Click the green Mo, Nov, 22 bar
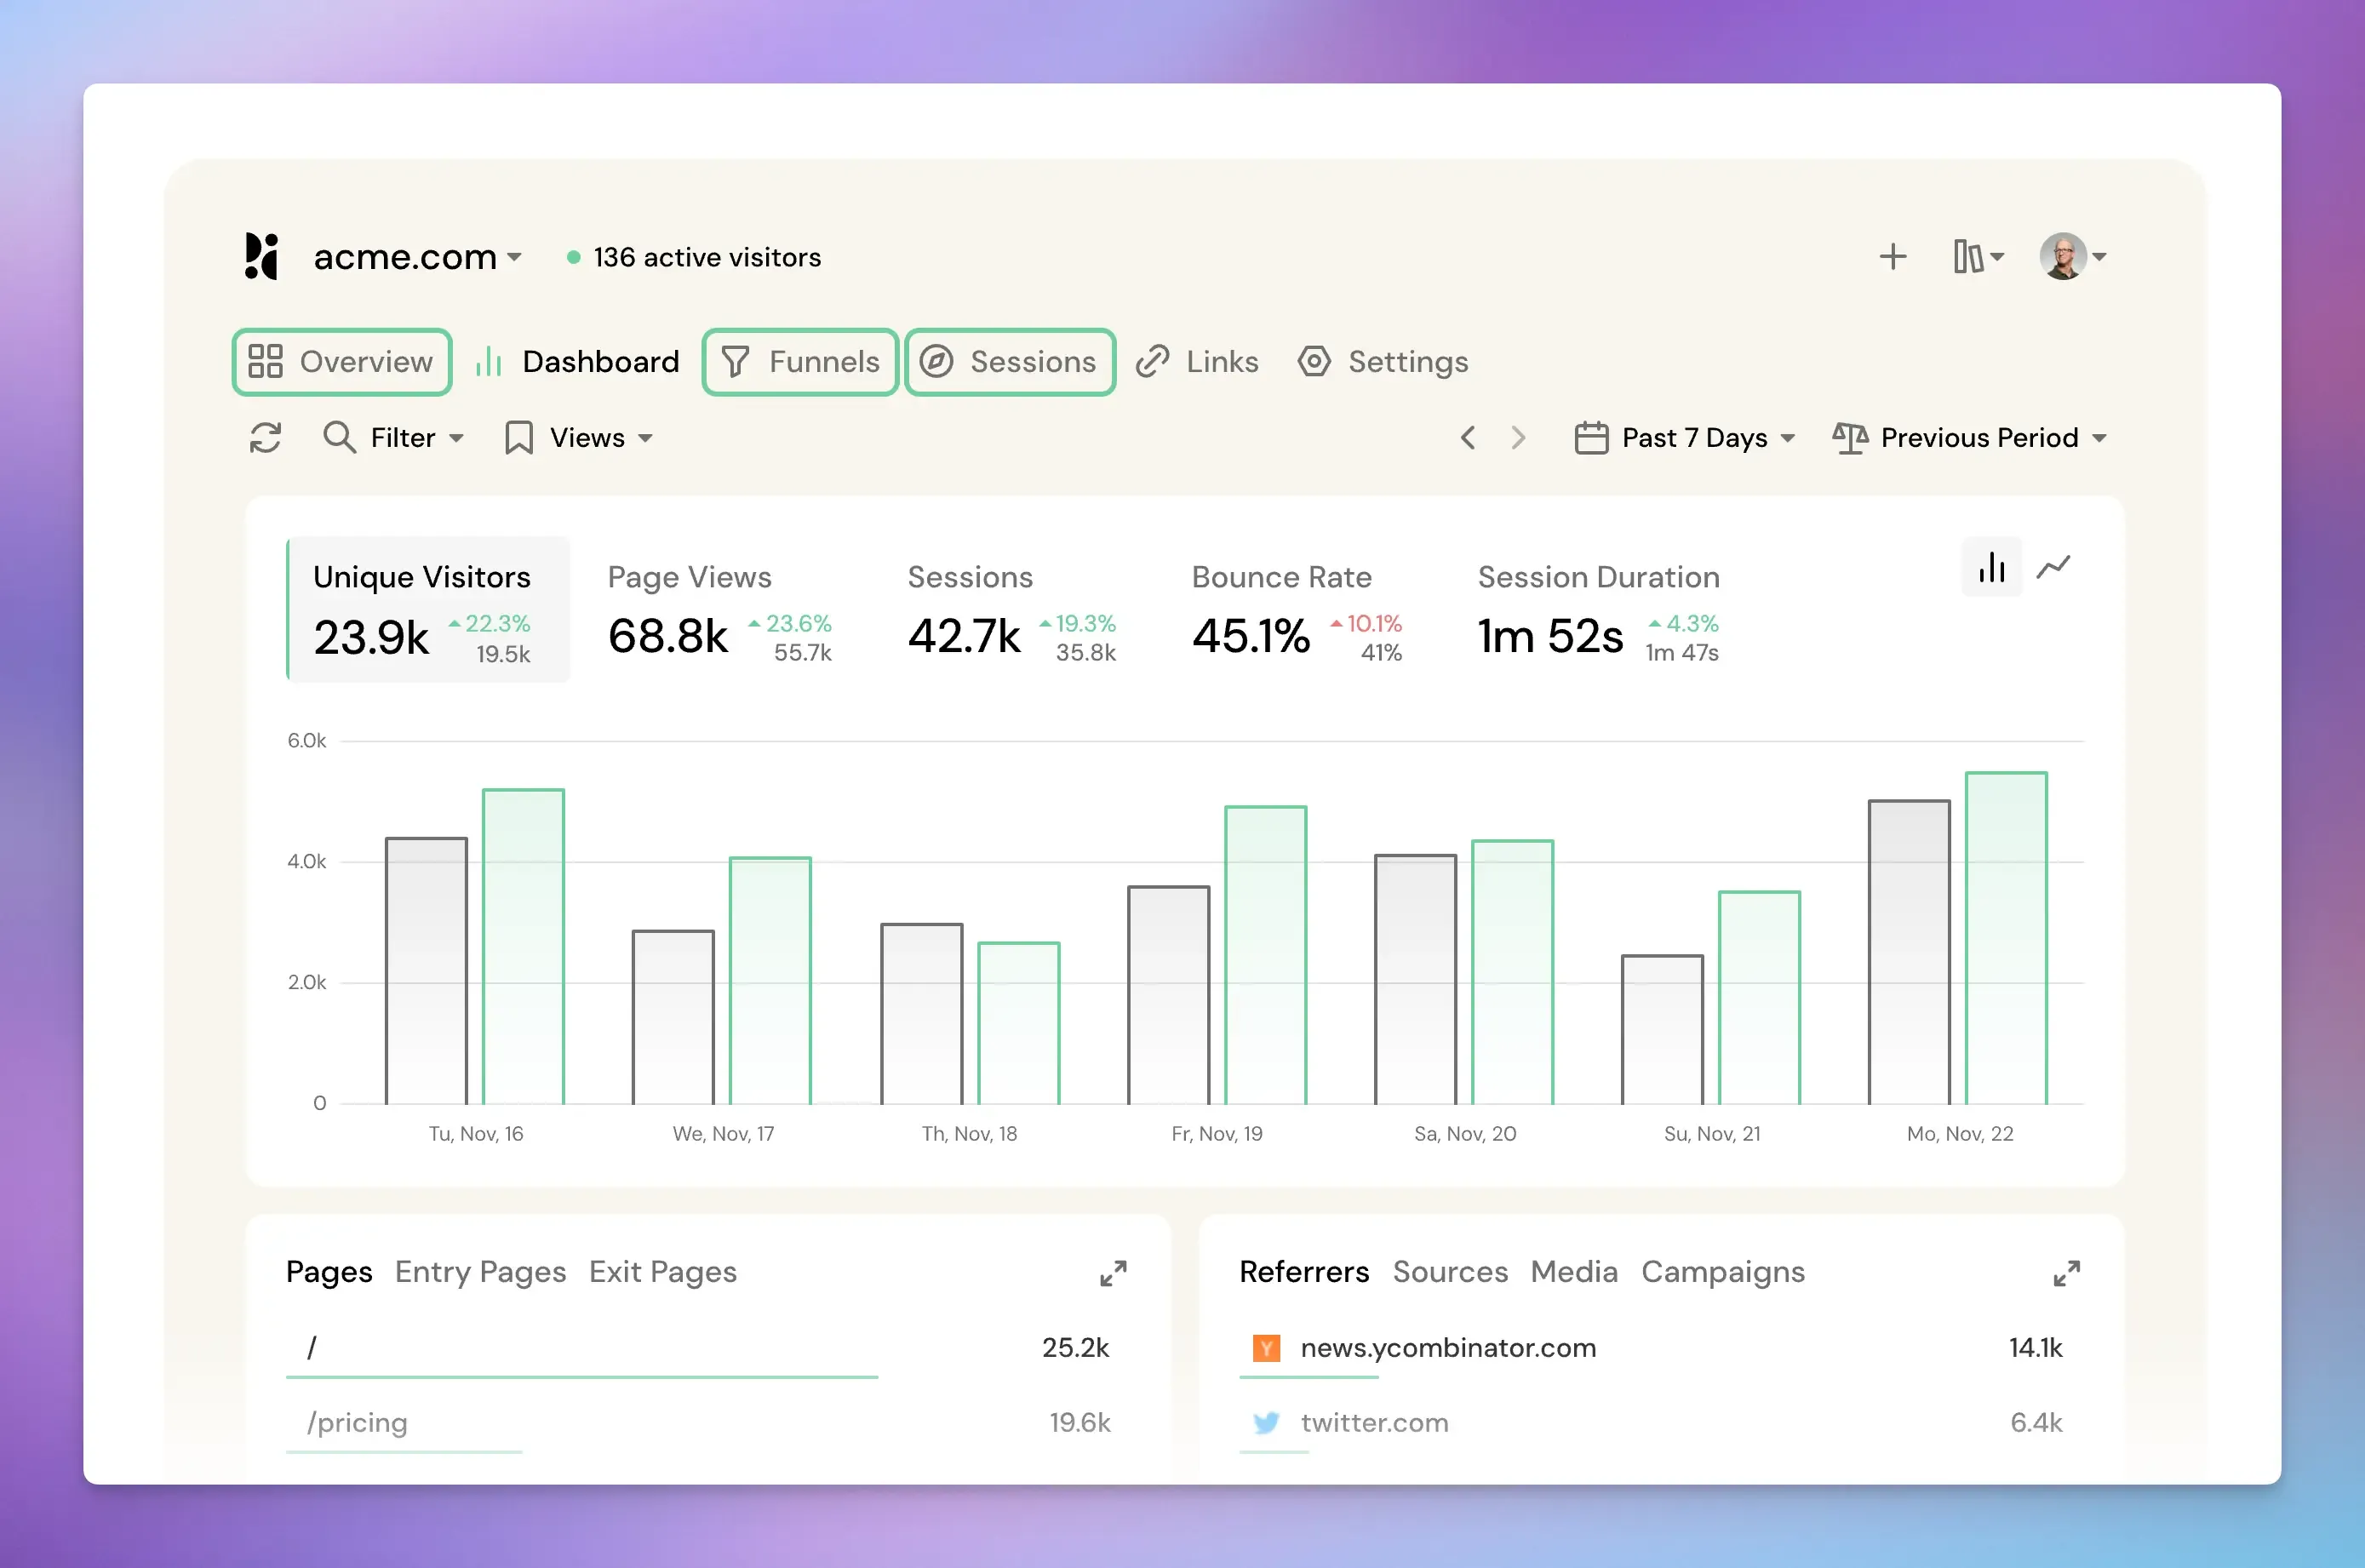 pos(2005,938)
